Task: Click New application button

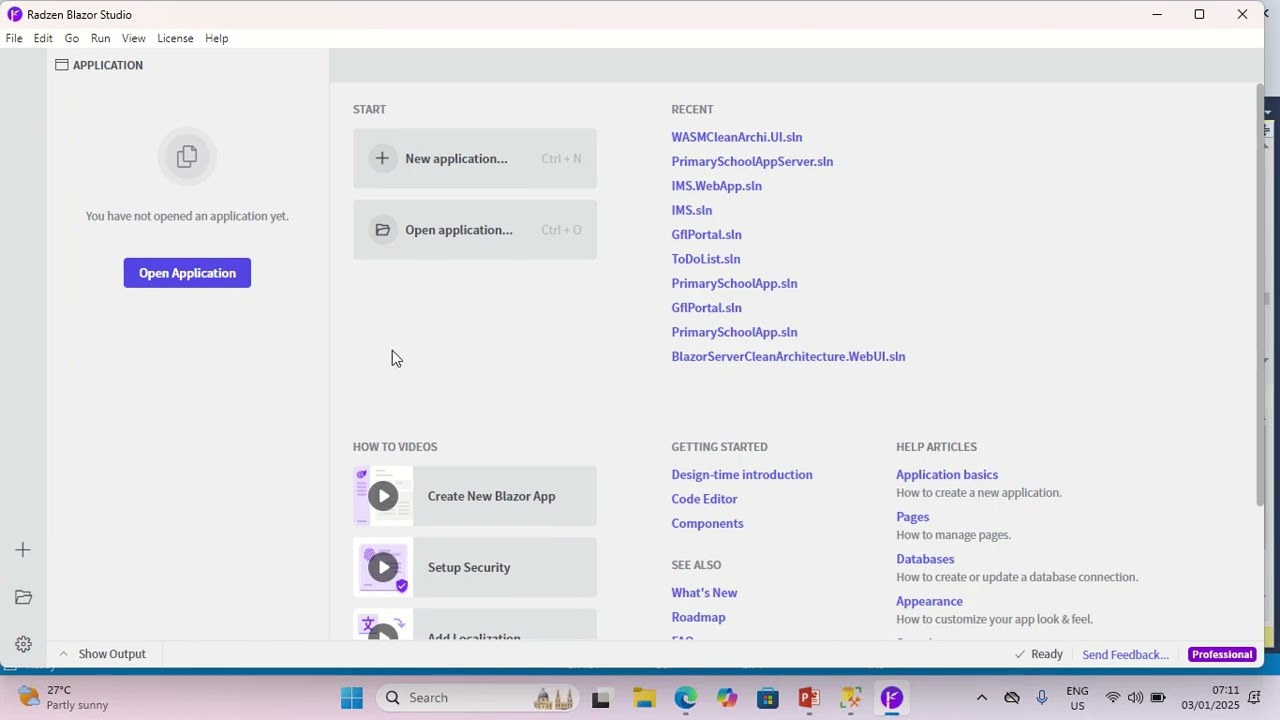Action: pos(475,158)
